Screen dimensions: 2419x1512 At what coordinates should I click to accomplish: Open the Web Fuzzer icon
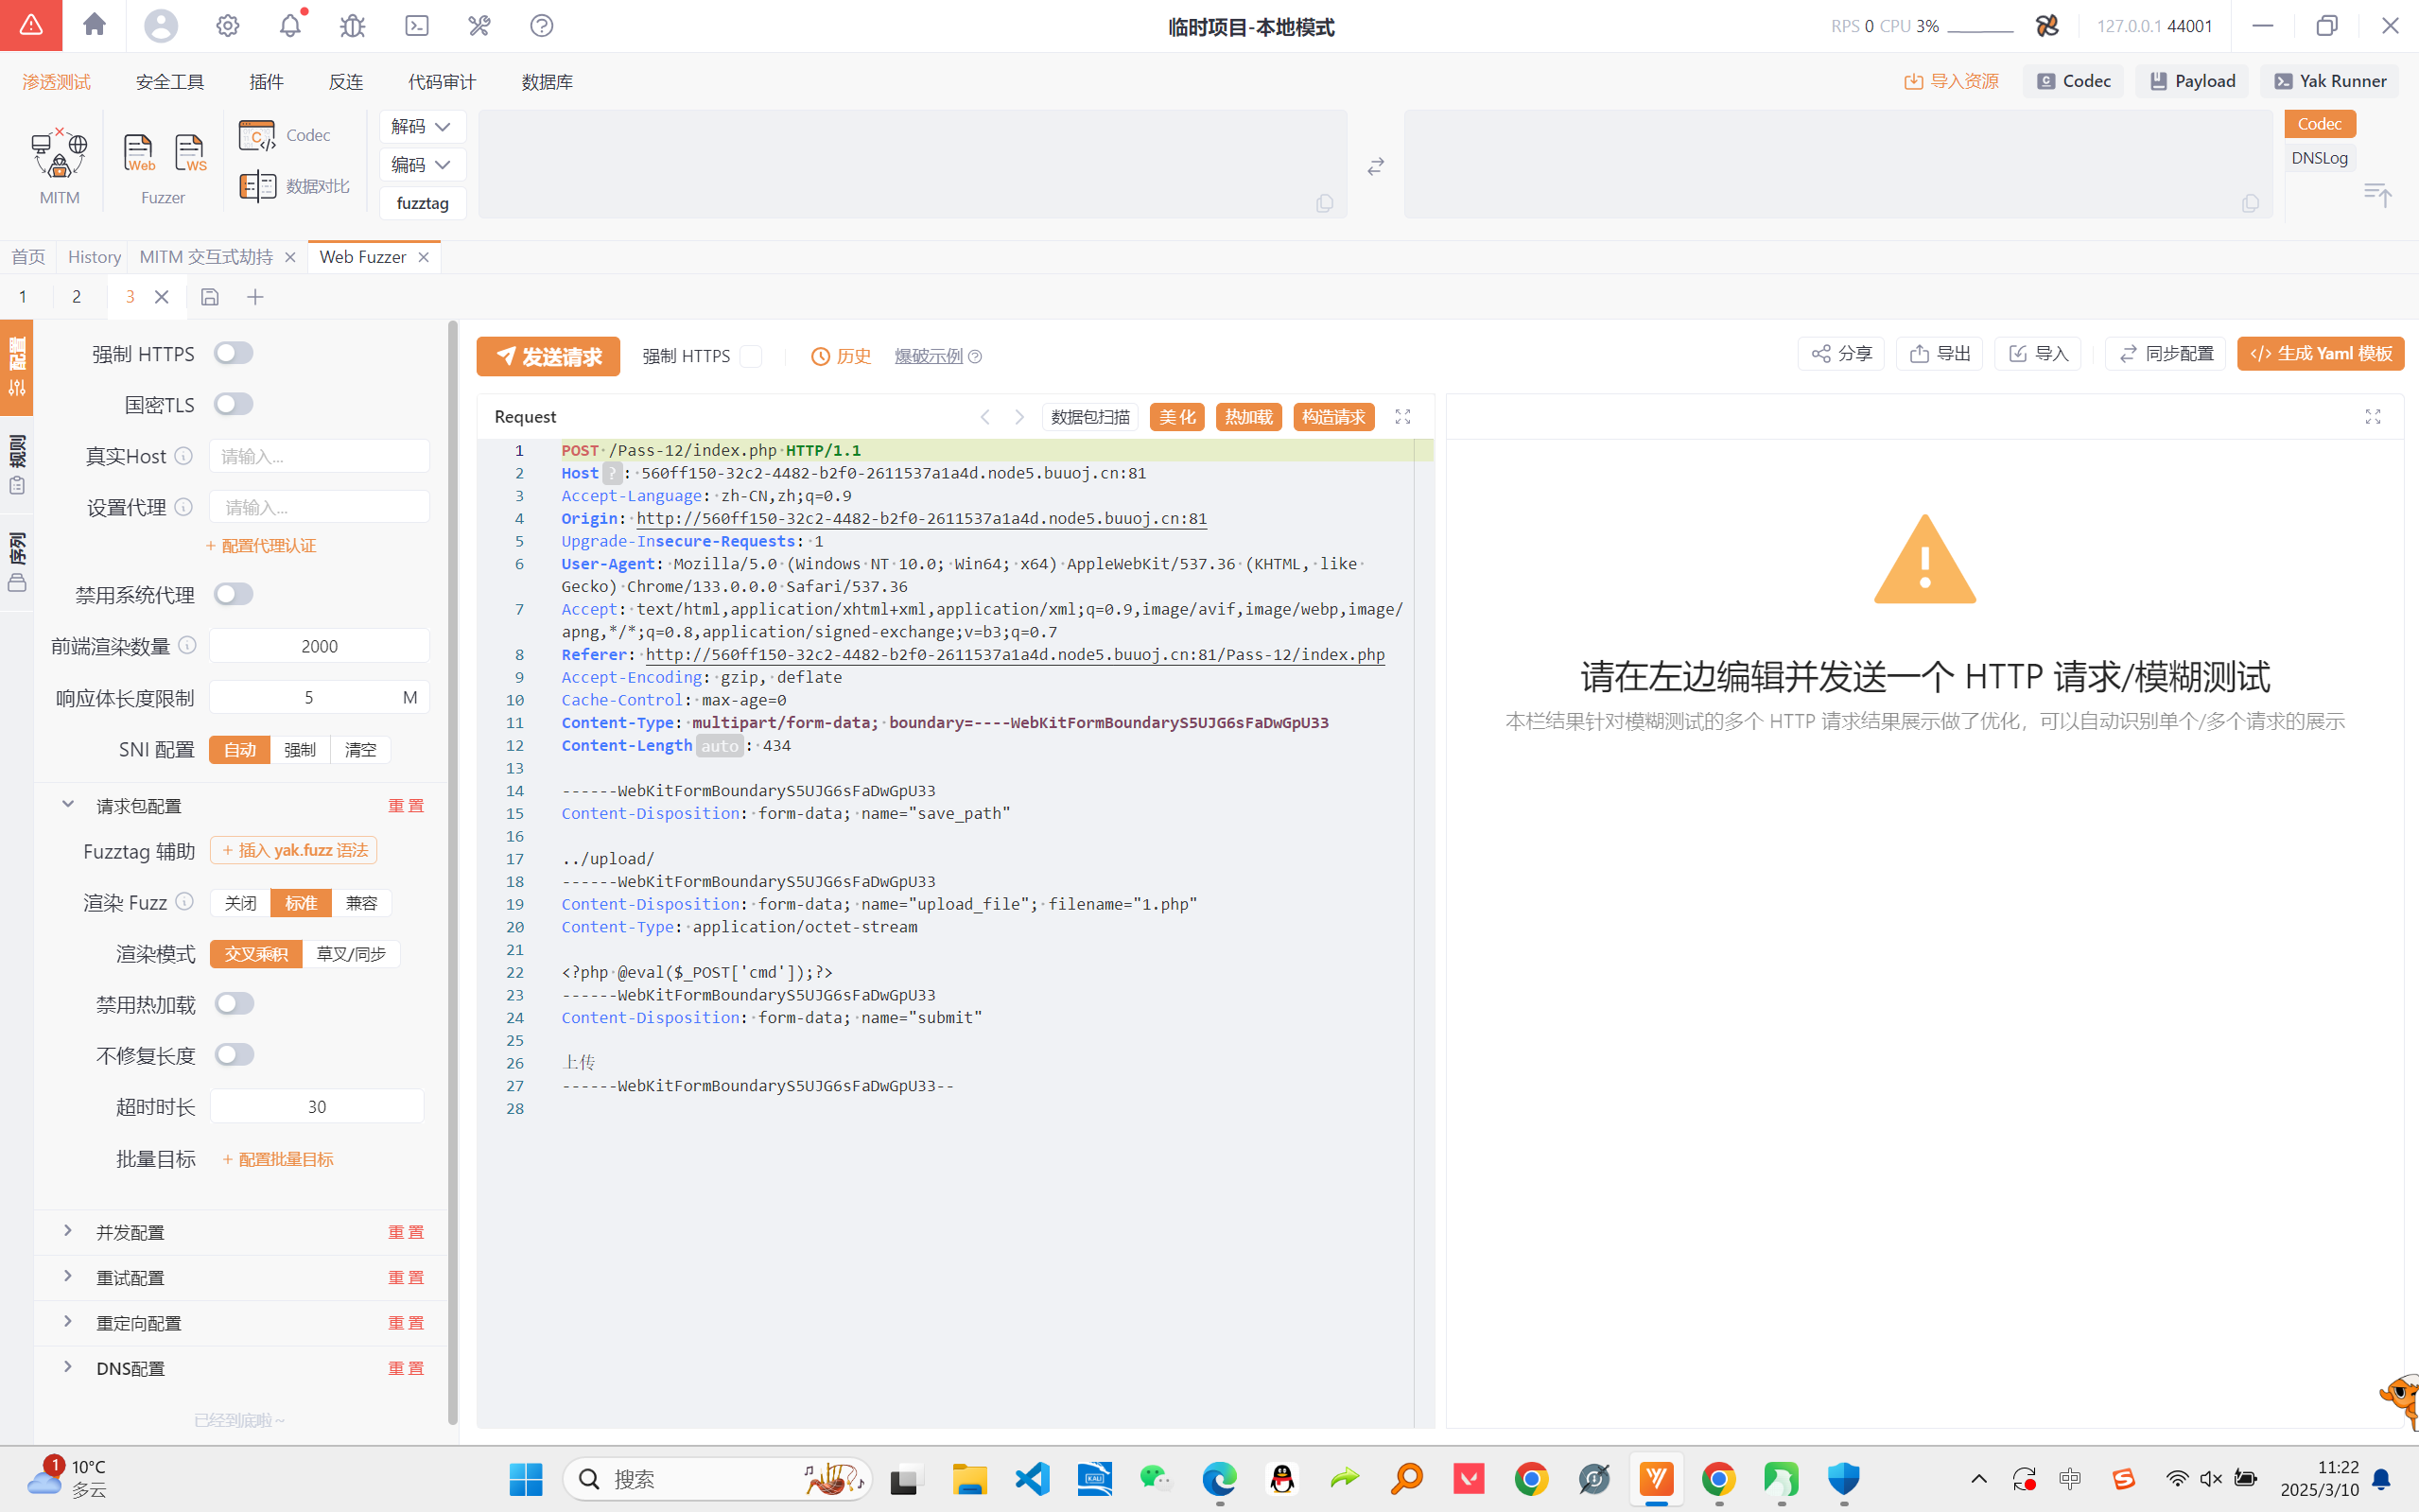[x=138, y=153]
